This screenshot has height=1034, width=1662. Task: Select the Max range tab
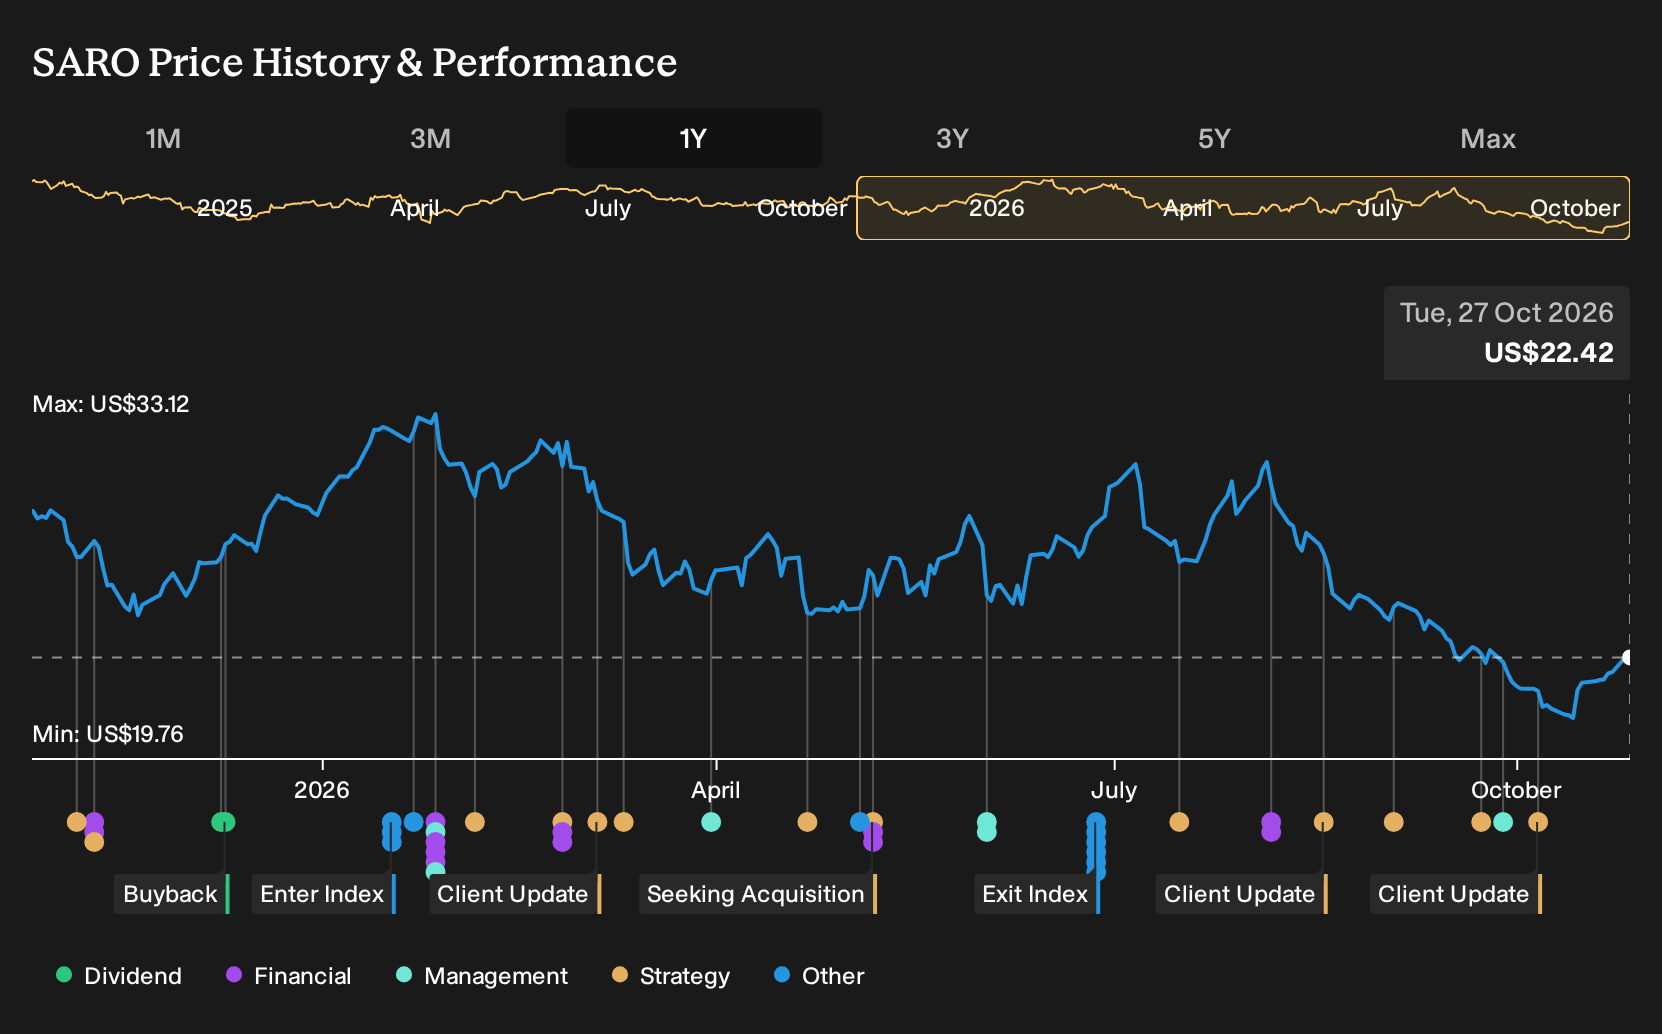tap(1488, 138)
